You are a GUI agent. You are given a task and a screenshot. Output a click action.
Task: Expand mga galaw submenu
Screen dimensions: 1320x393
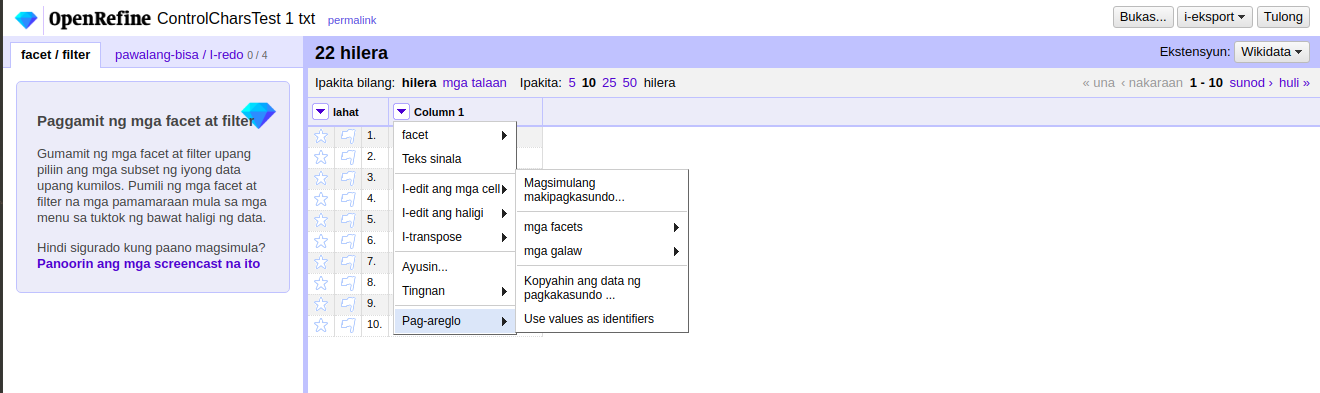pos(602,251)
